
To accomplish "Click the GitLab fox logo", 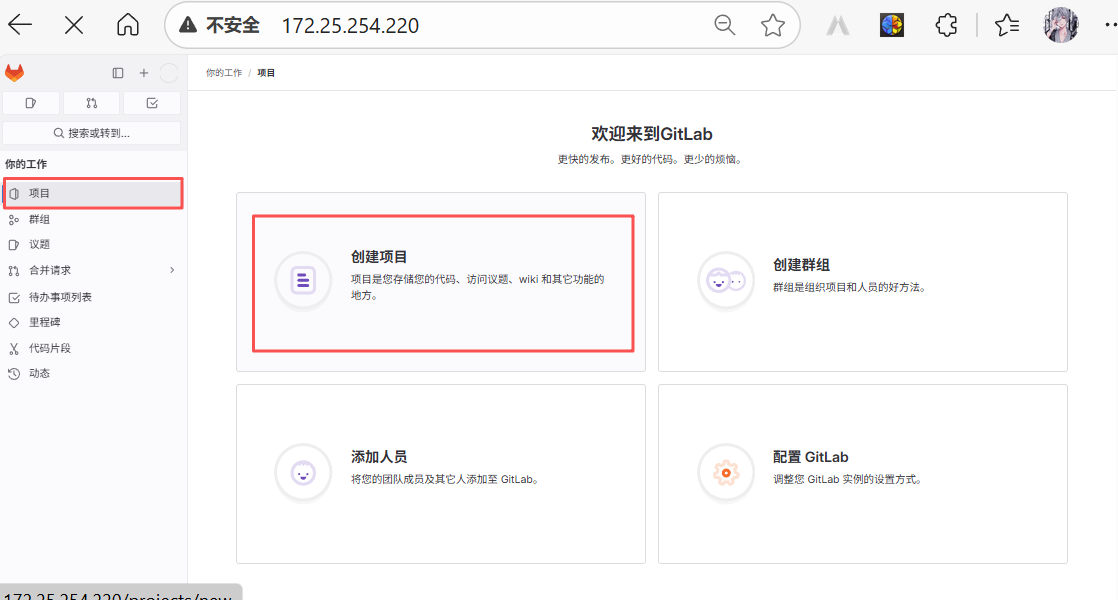I will (x=14, y=73).
